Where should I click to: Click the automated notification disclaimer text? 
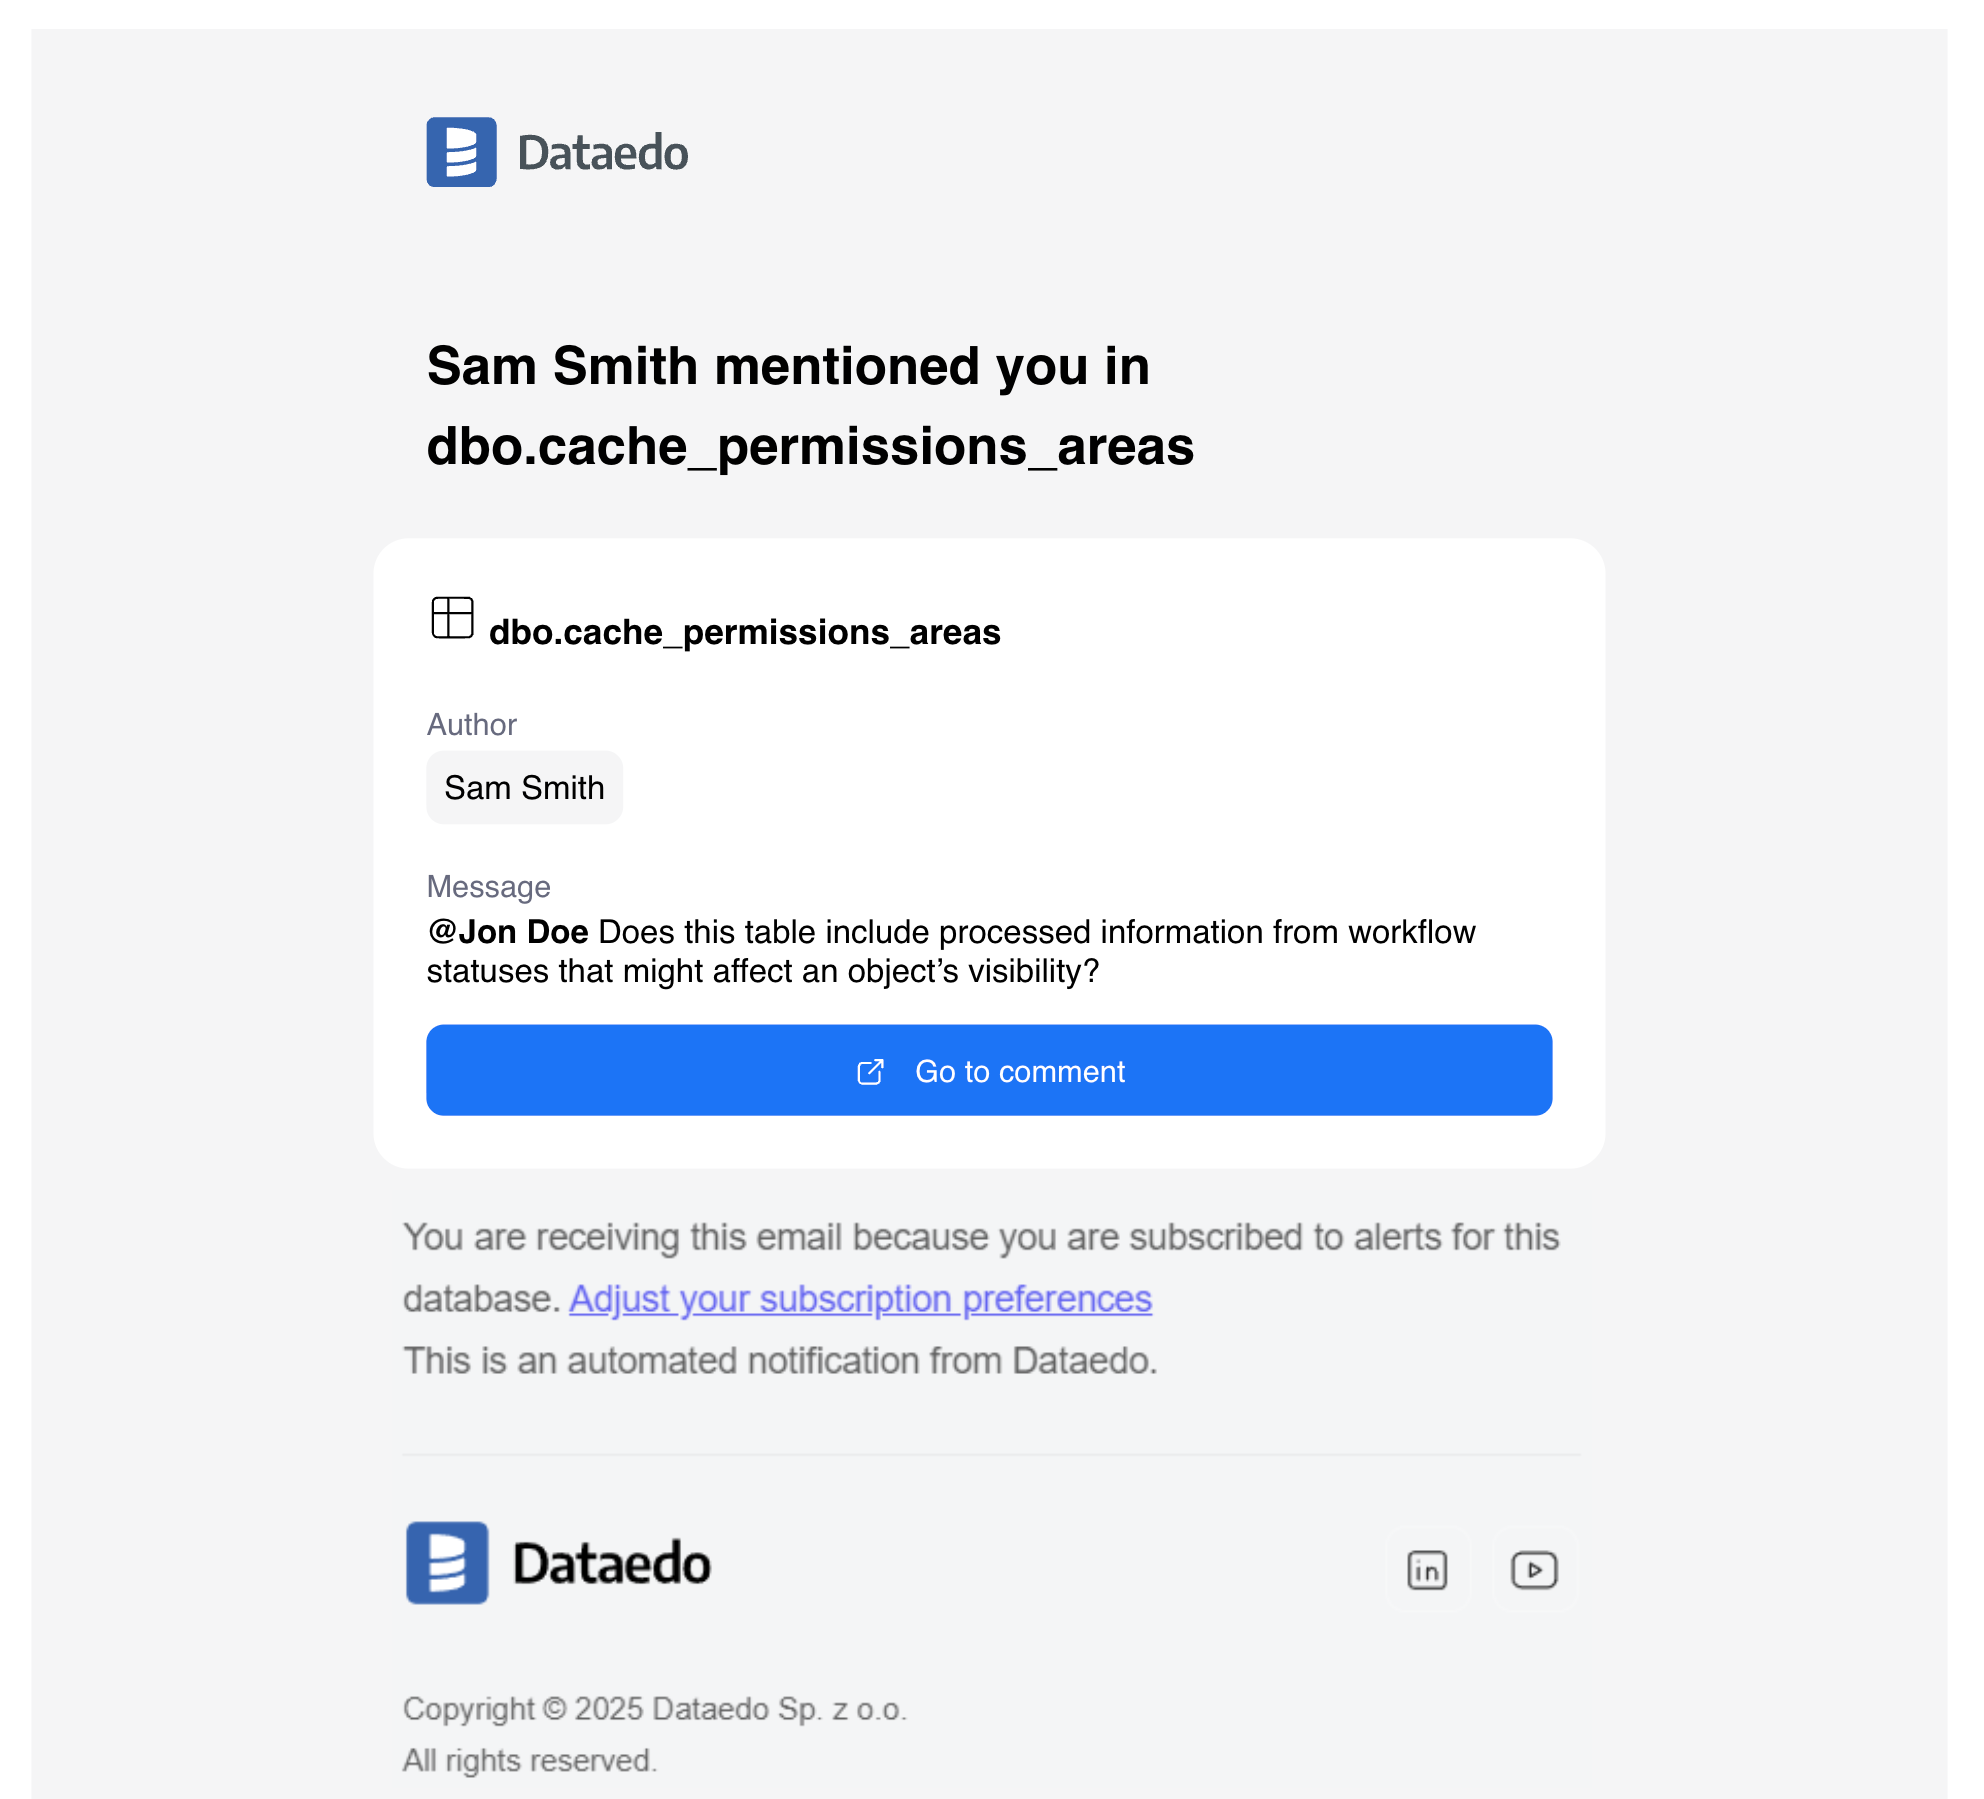[x=780, y=1361]
